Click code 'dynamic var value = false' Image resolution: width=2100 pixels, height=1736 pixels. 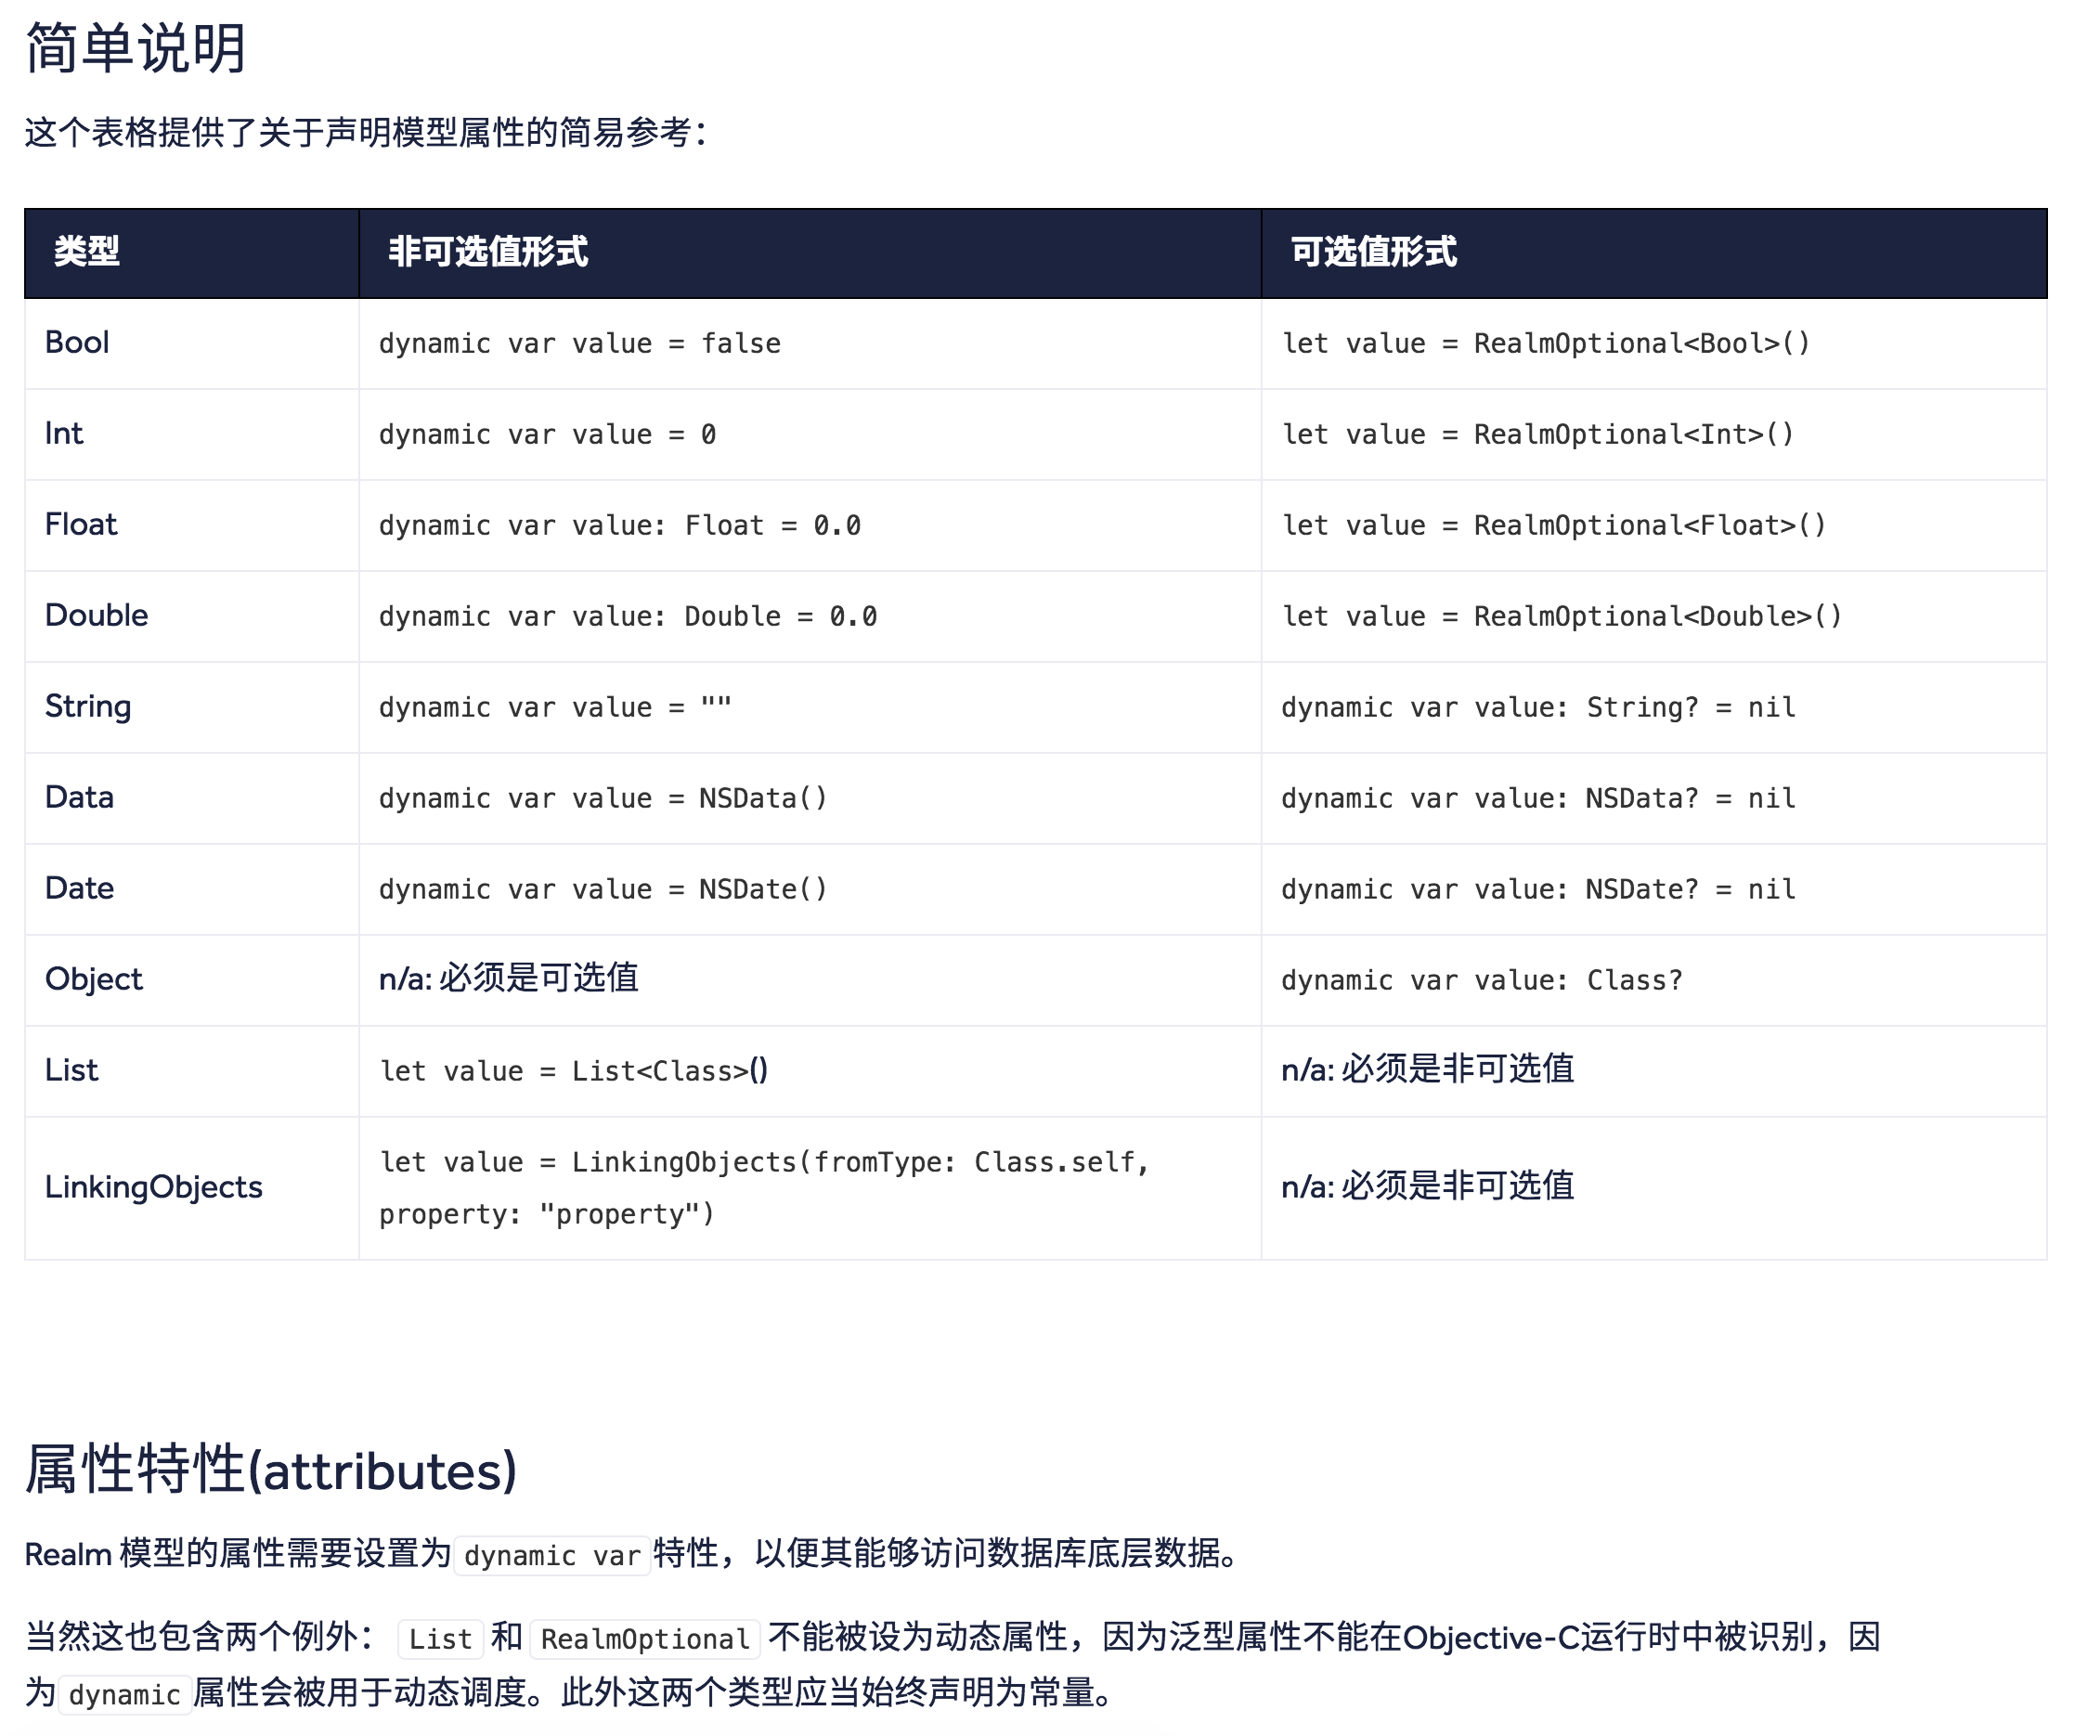tap(580, 344)
